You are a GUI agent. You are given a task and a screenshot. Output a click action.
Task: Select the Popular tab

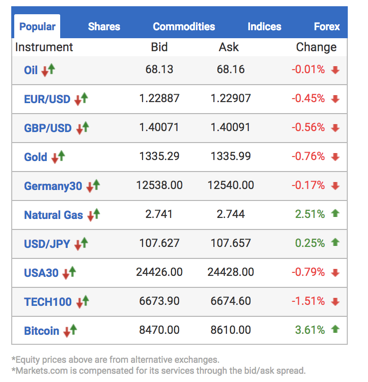point(37,26)
